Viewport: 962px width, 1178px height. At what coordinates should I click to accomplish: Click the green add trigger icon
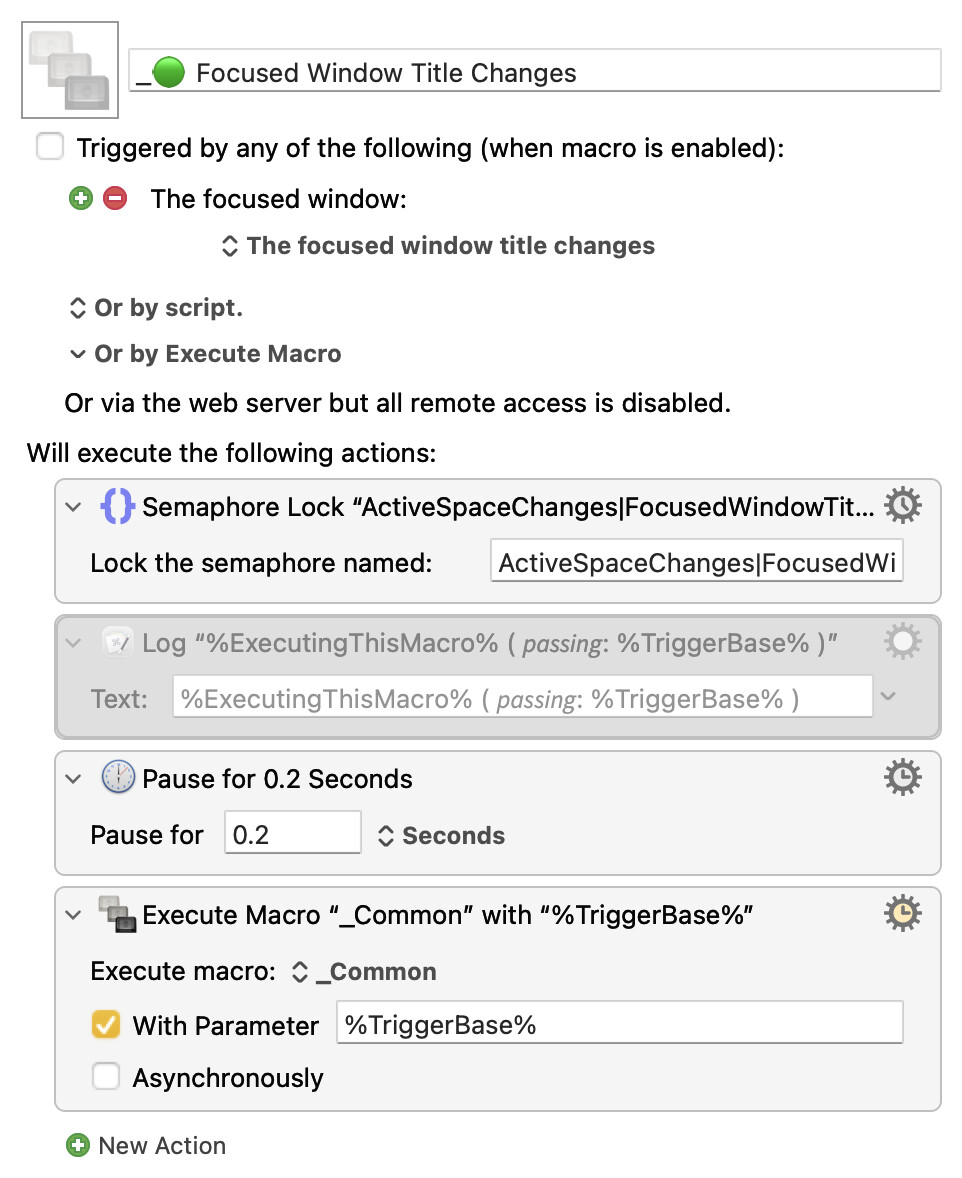pos(80,198)
